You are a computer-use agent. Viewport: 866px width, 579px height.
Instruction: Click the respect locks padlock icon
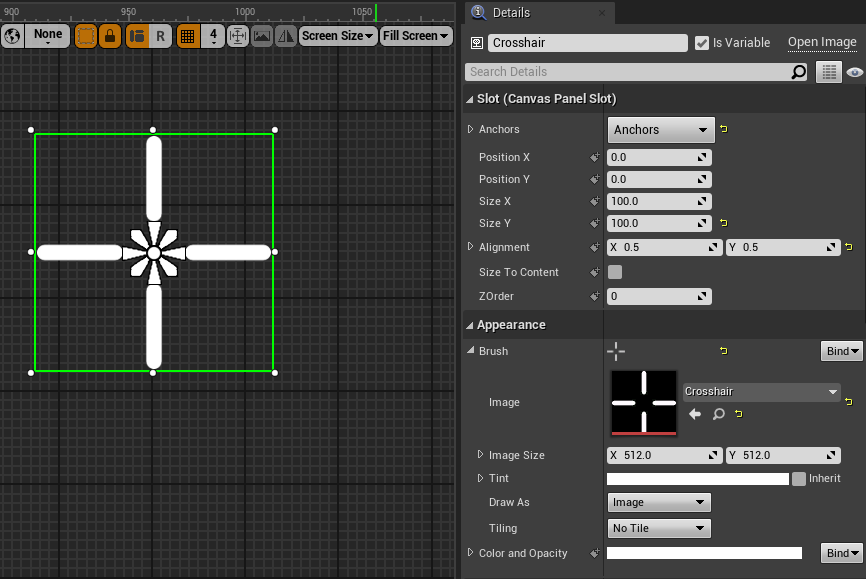pos(110,36)
